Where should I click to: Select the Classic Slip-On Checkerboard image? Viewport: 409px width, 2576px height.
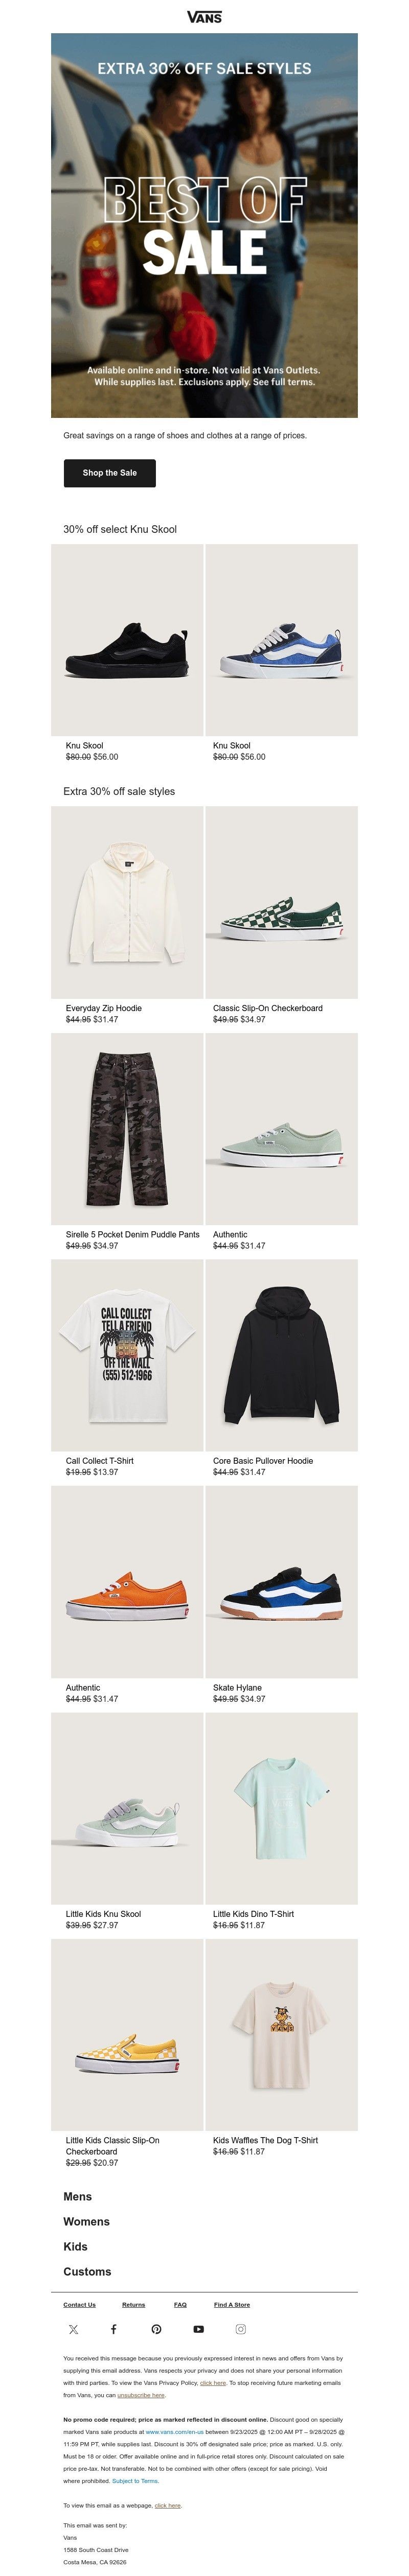click(281, 902)
